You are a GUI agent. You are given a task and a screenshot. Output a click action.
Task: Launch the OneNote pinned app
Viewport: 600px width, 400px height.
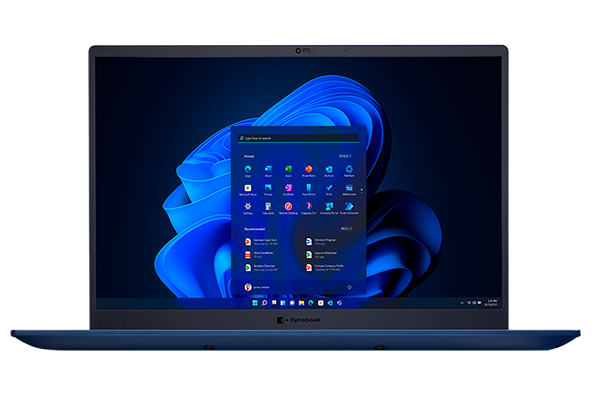(x=287, y=189)
